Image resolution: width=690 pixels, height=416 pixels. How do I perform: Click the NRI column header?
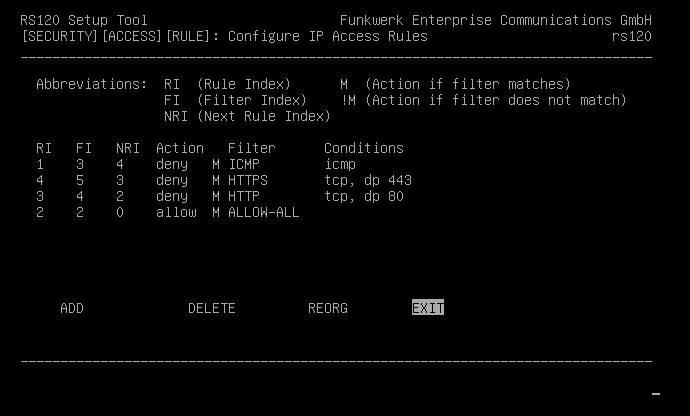(x=128, y=148)
